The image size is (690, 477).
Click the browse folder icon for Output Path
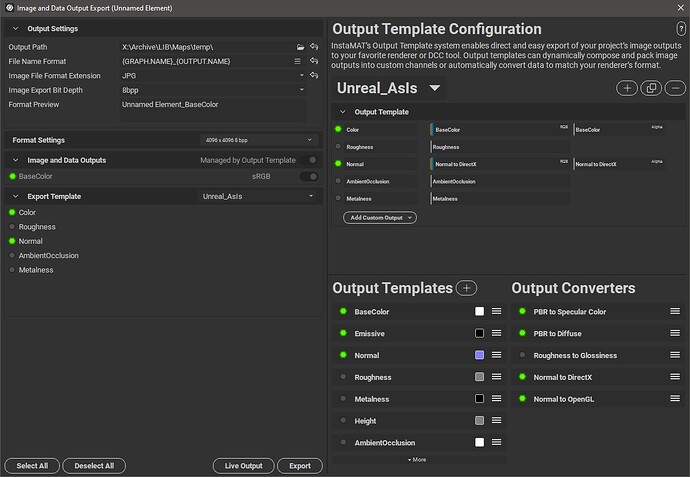tap(300, 47)
